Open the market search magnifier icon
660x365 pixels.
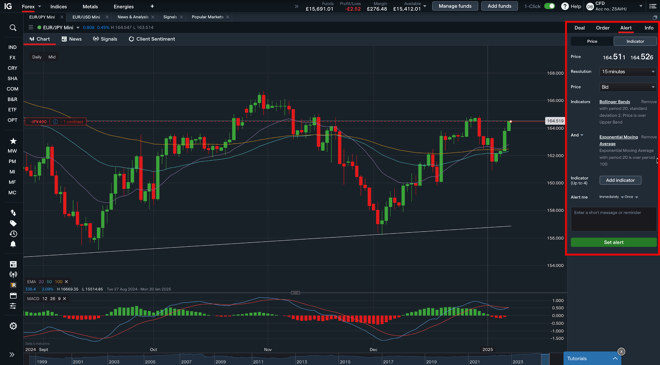(x=13, y=28)
